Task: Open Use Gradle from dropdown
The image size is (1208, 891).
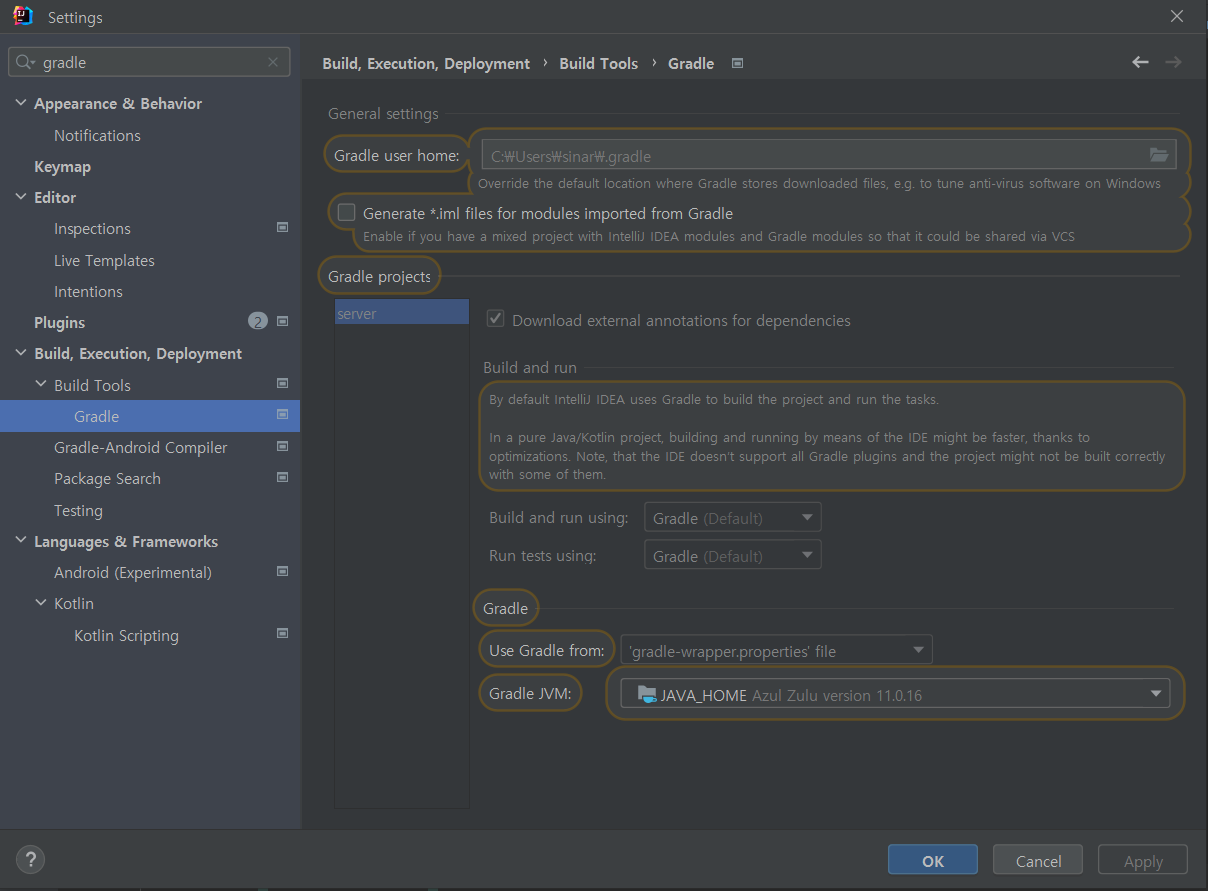Action: (x=777, y=651)
